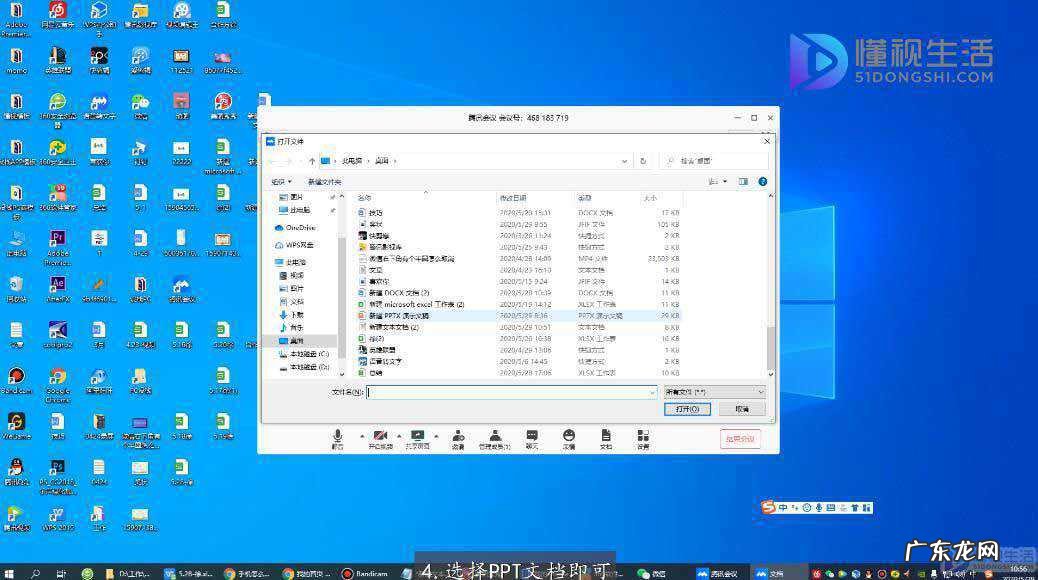The width and height of the screenshot is (1038, 580).
Task: Open the 文档 documents panel
Action: coord(607,433)
